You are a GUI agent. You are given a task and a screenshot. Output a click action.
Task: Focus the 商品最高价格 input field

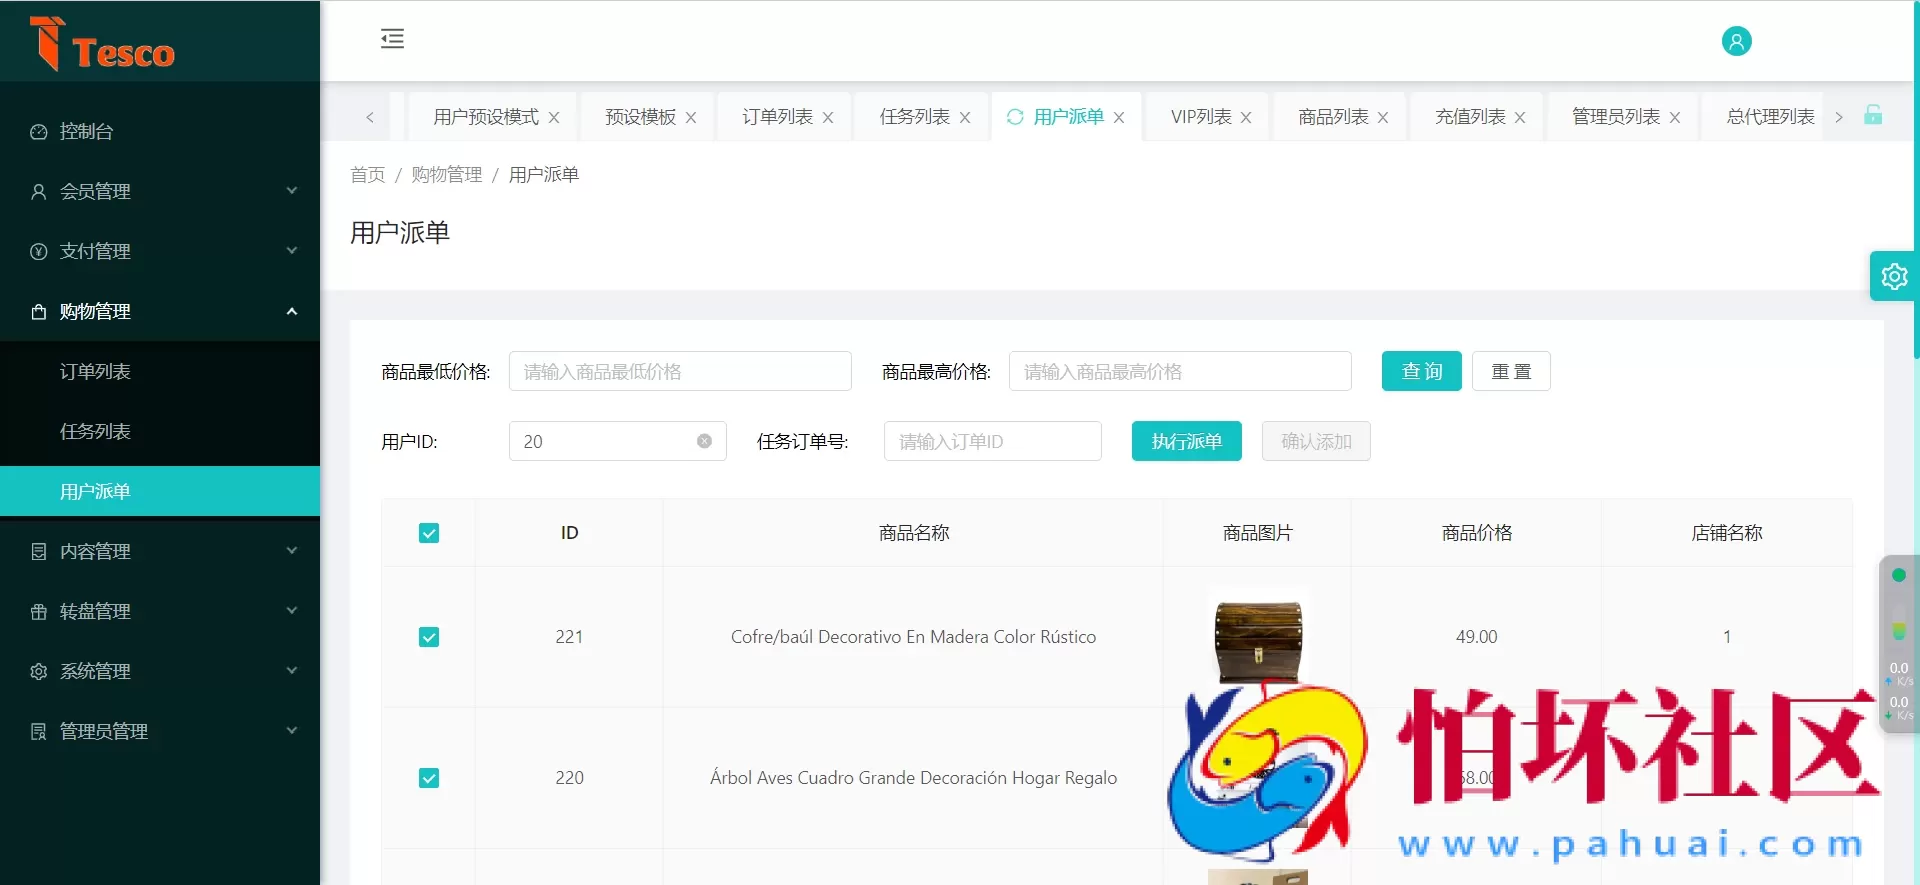pos(1180,371)
